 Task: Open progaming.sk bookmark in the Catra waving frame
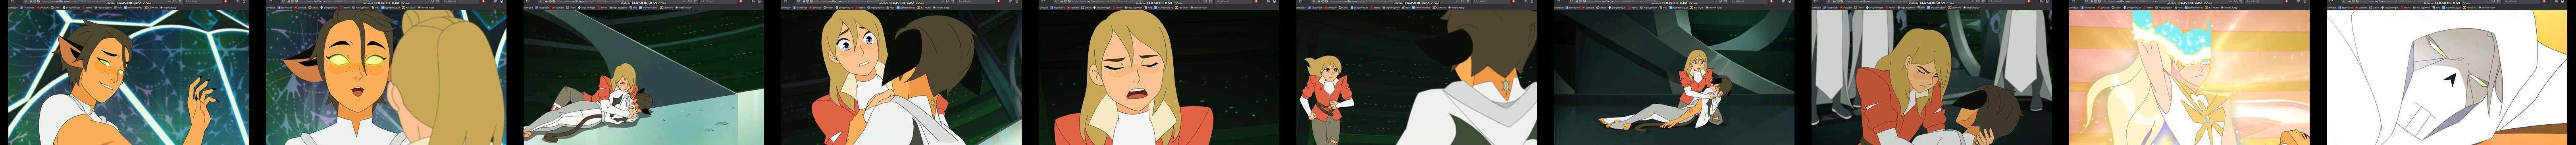71,8
